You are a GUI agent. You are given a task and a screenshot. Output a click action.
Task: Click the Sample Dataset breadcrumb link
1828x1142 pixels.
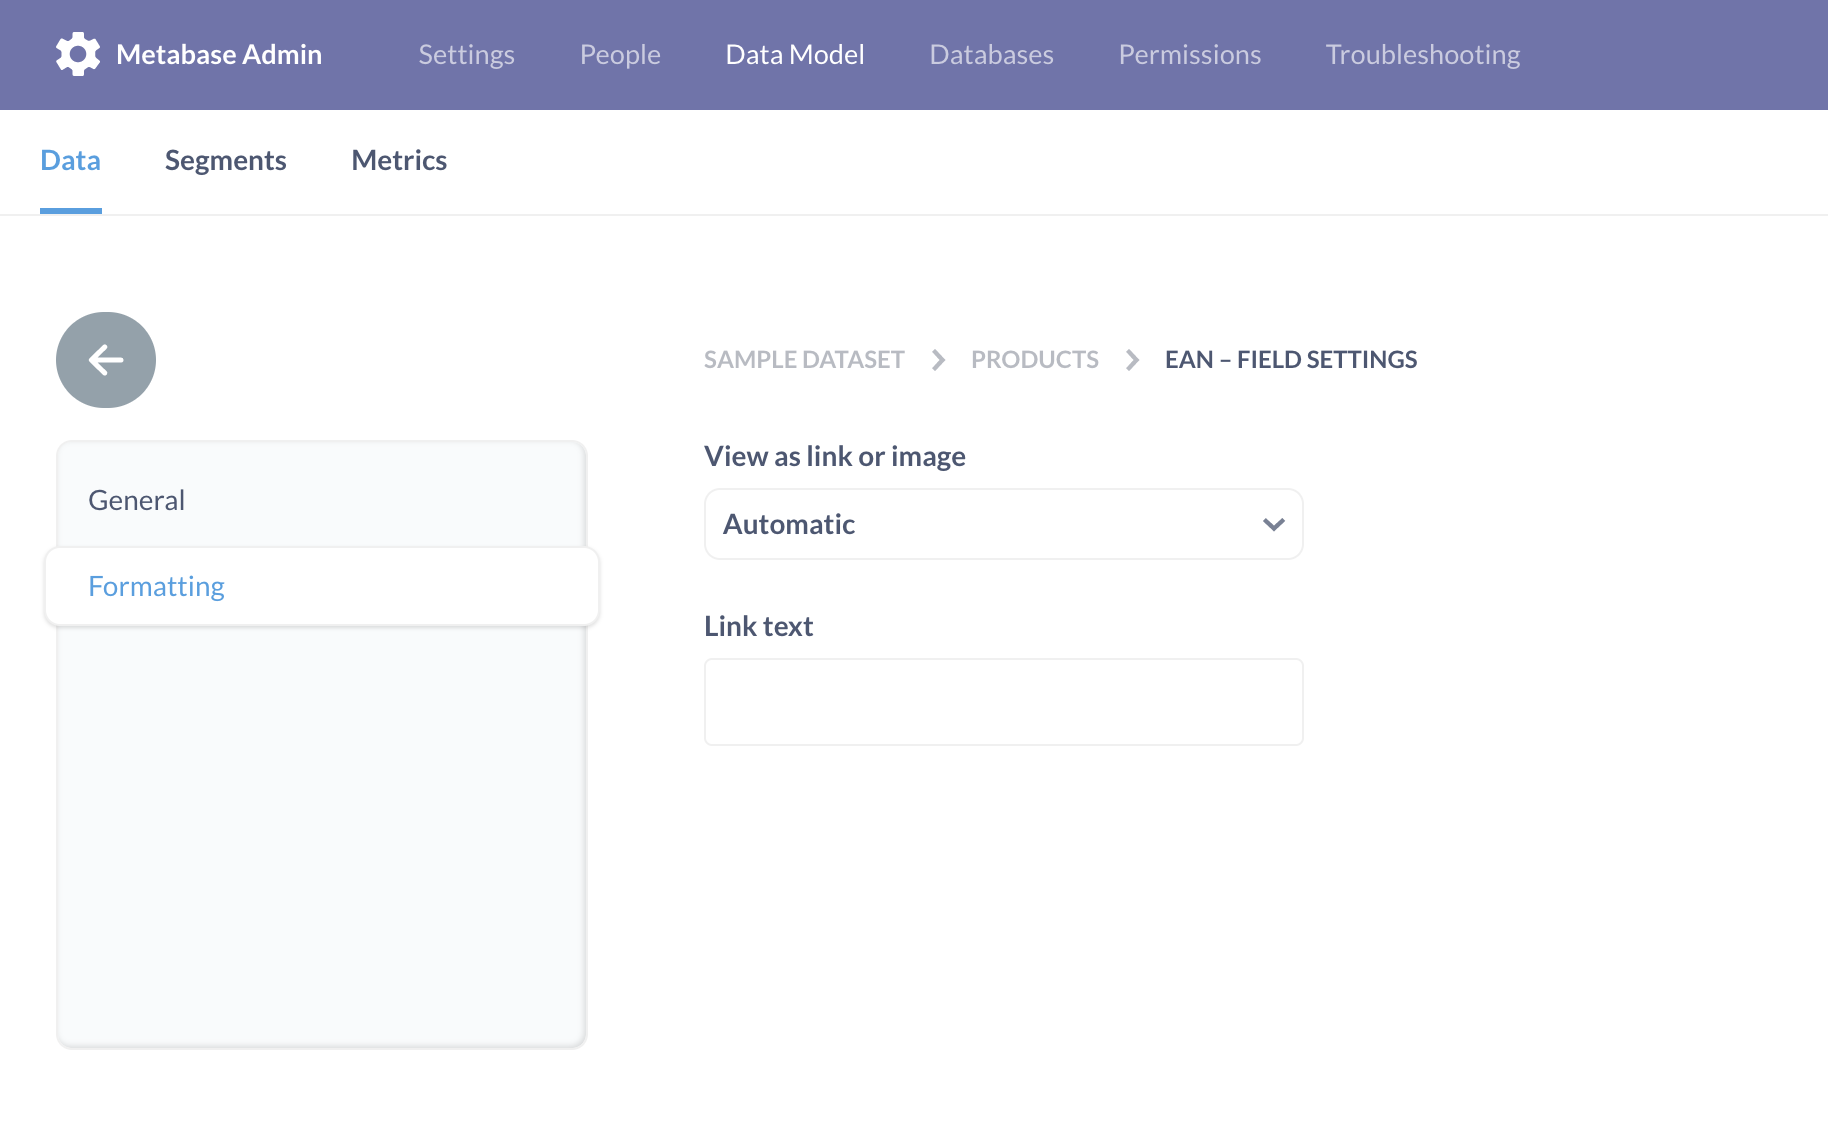tap(804, 359)
